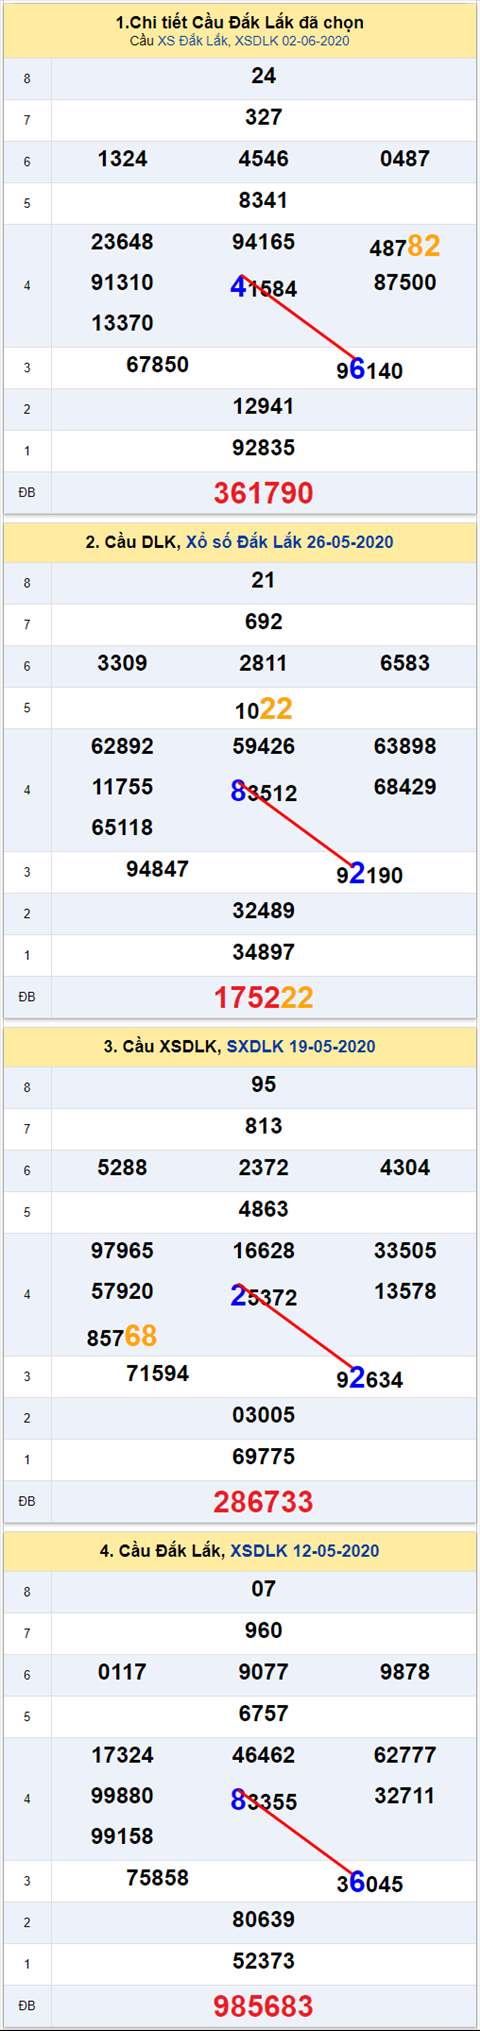480x2031 pixels.
Task: Click the prize 8 number 24
Action: click(264, 76)
